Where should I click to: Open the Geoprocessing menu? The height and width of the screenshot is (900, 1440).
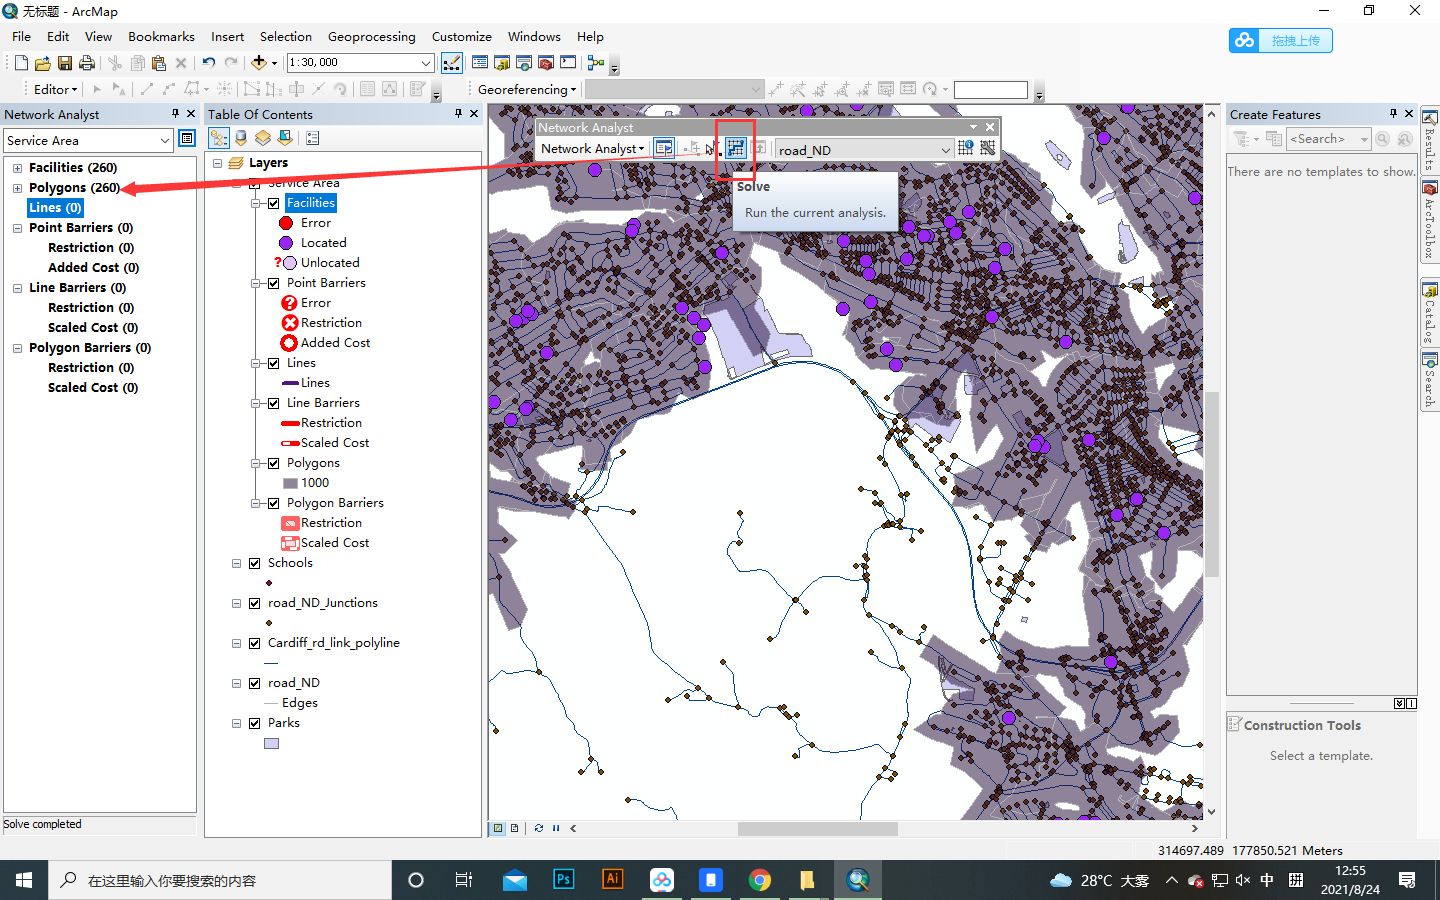[372, 36]
